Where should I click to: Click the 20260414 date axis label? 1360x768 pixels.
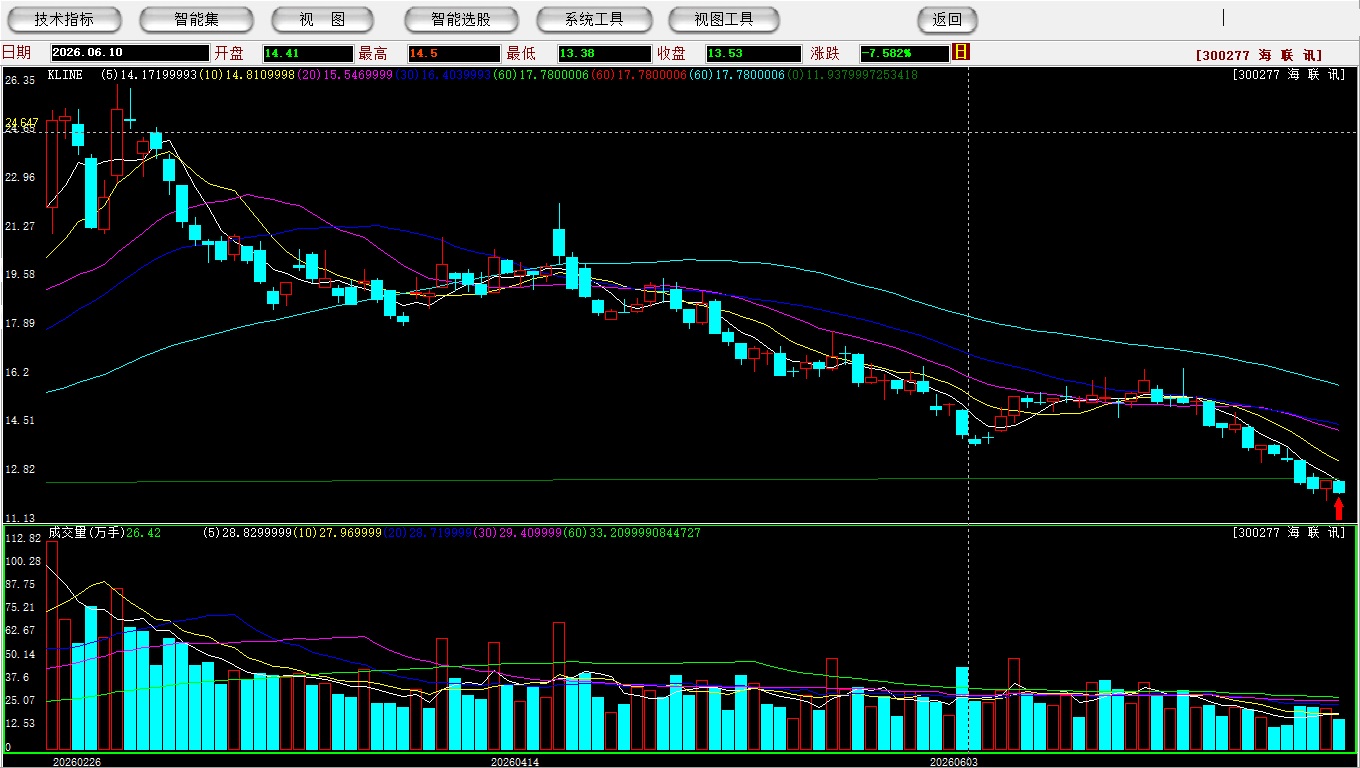pyautogui.click(x=515, y=762)
